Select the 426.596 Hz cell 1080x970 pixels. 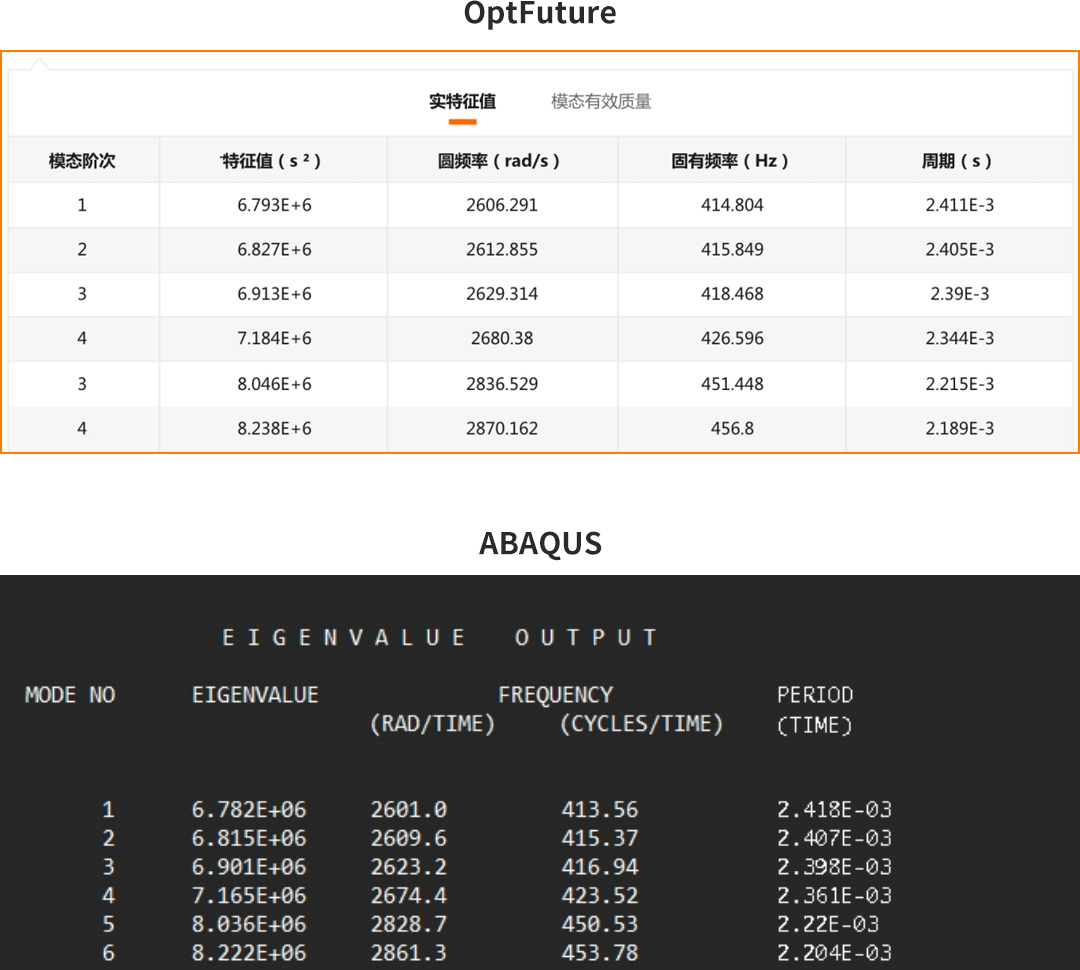(732, 338)
